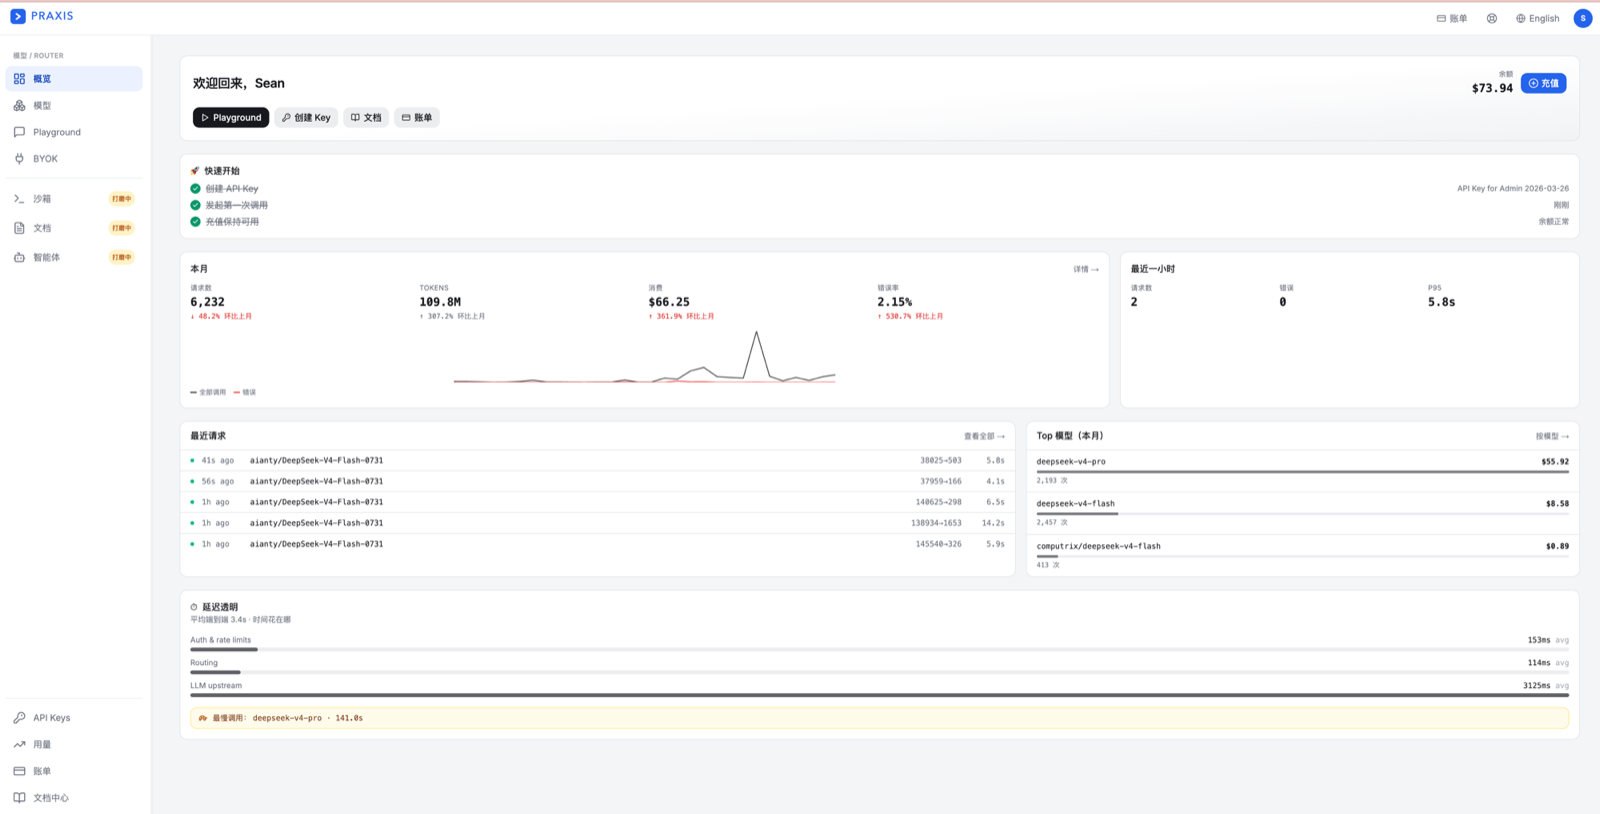Click the 欢迎回来, Sean heading
1600x814 pixels.
(239, 83)
